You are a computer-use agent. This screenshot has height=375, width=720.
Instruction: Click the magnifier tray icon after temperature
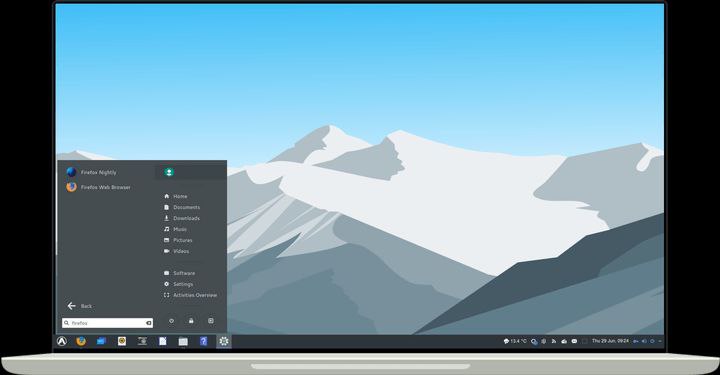click(534, 341)
